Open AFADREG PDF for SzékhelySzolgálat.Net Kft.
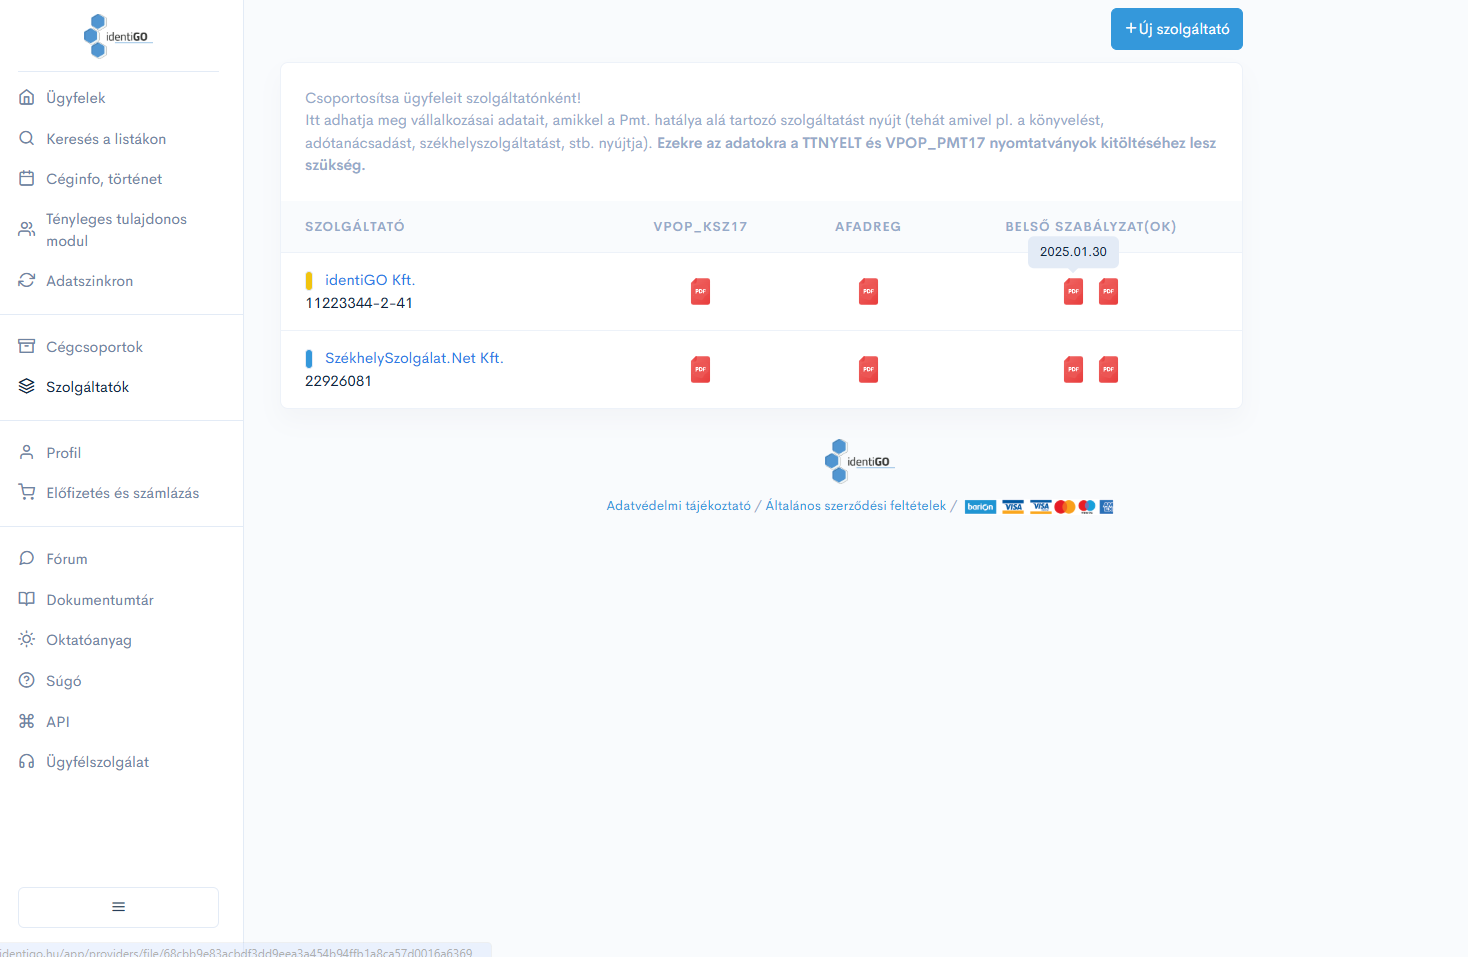Viewport: 1468px width, 957px height. (x=868, y=370)
